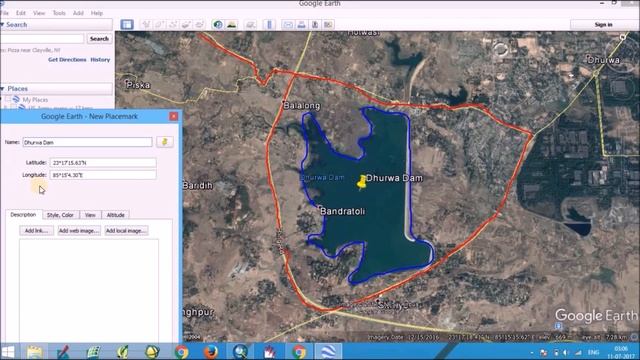Click the north compass indicator on map
The image size is (640, 360).
(622, 37)
